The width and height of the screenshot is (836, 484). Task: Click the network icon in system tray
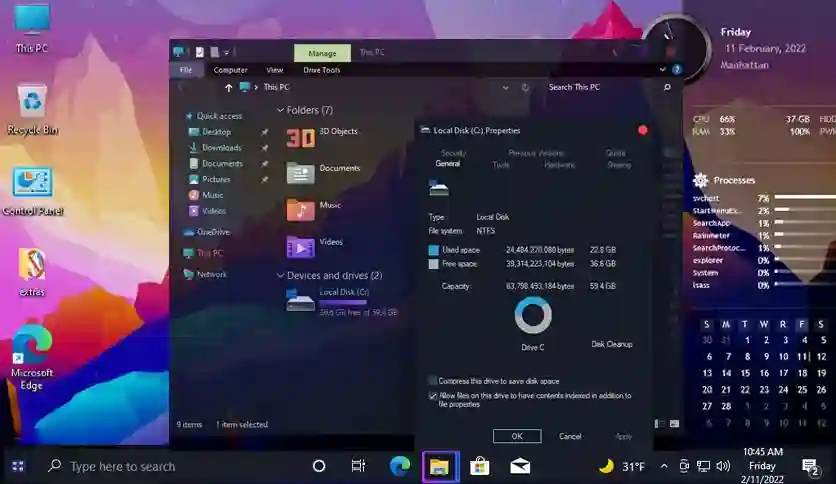[703, 466]
